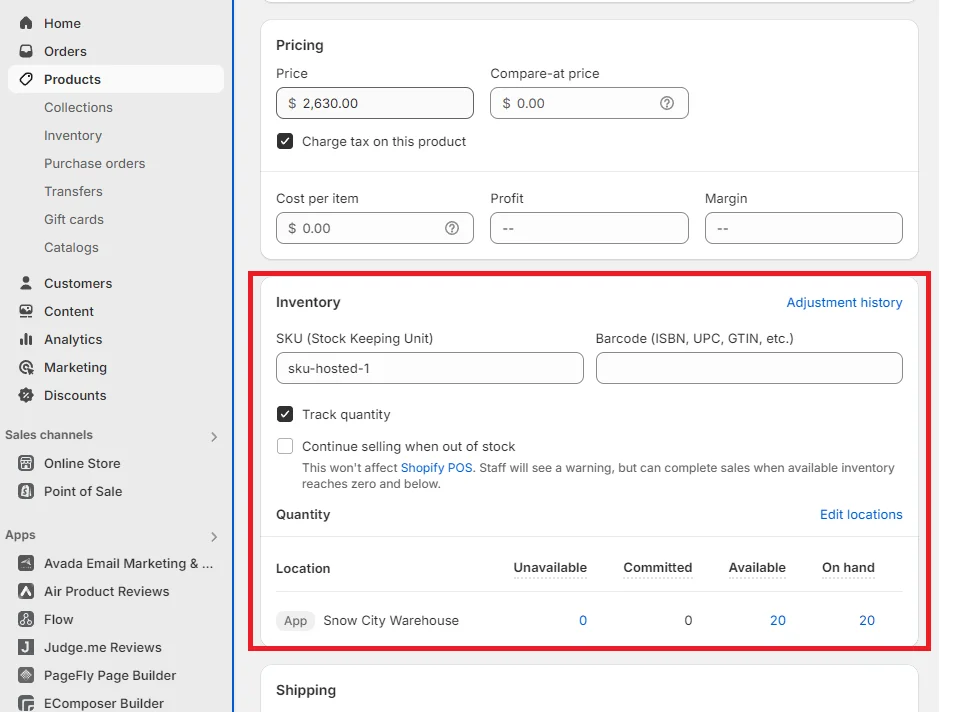The width and height of the screenshot is (959, 712).
Task: Uncheck Charge tax on this product
Action: pos(285,141)
